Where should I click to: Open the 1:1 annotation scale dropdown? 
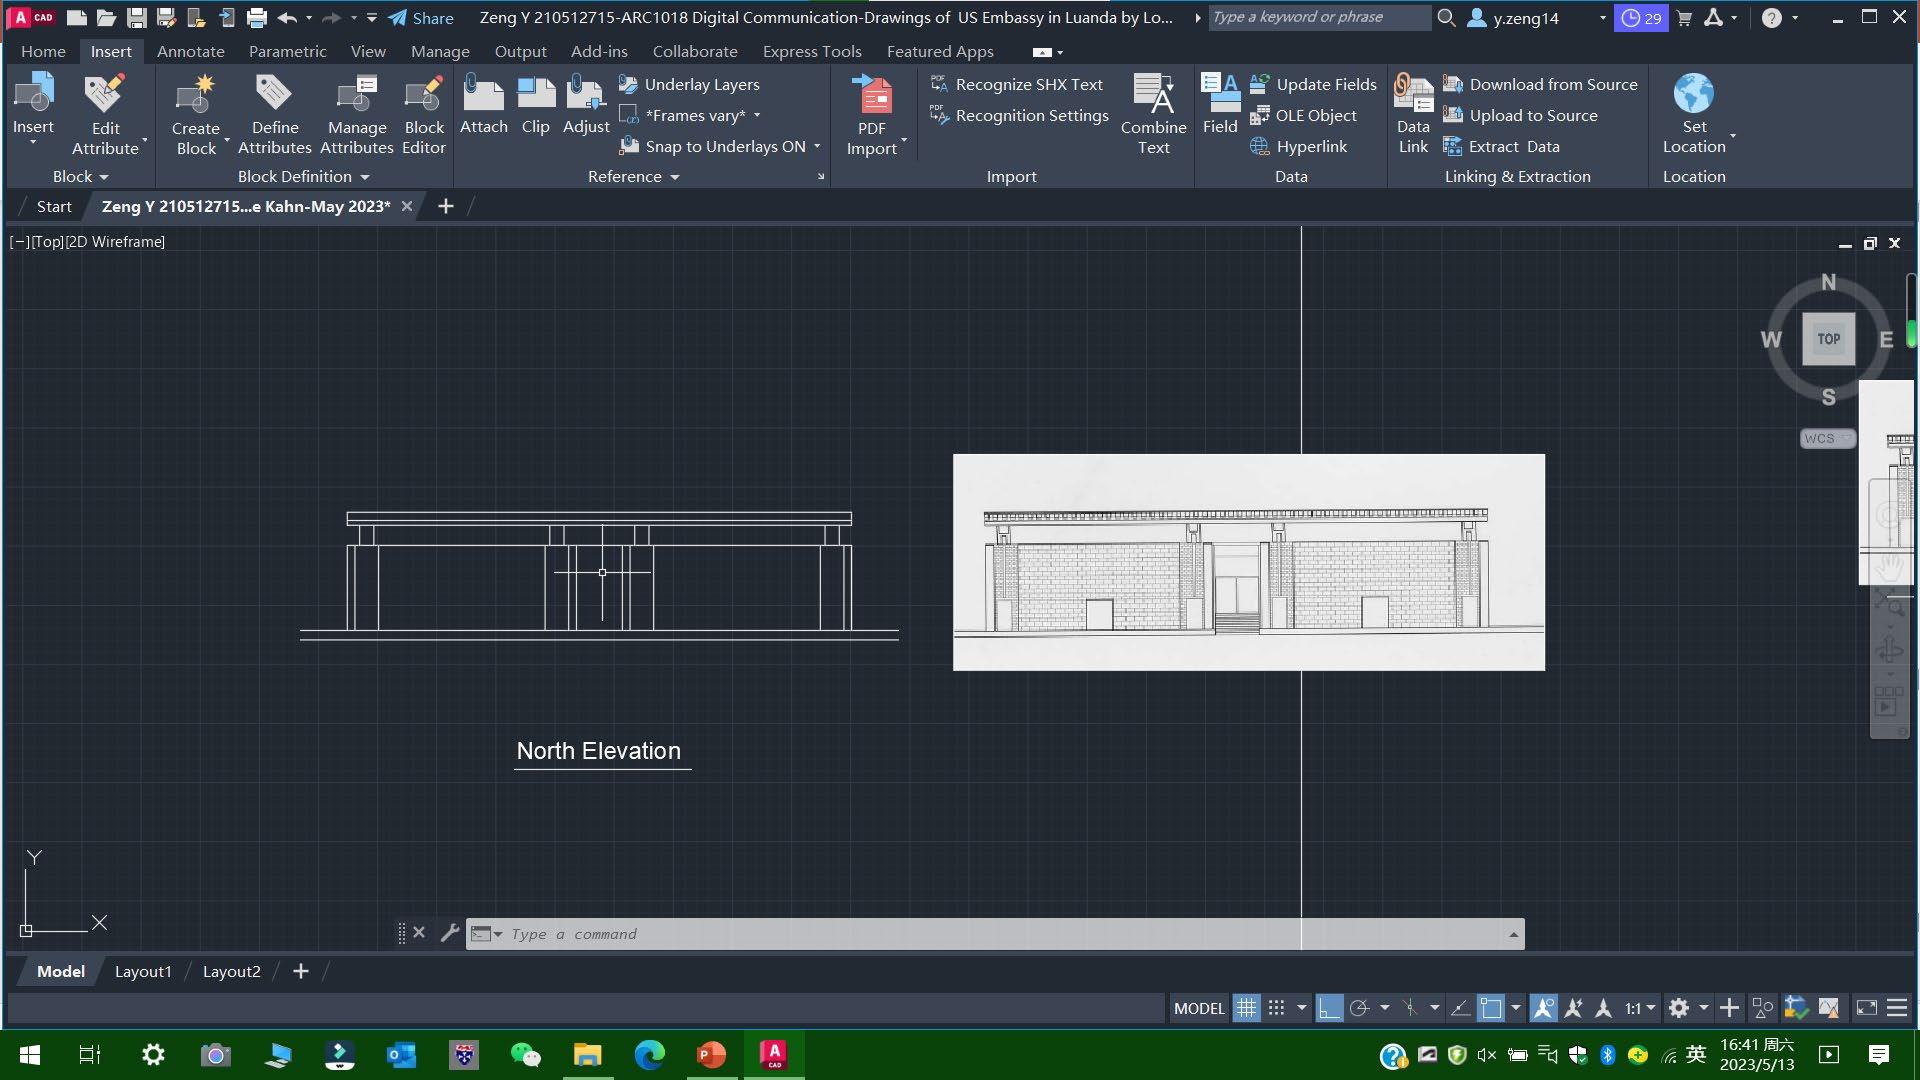(1640, 1008)
